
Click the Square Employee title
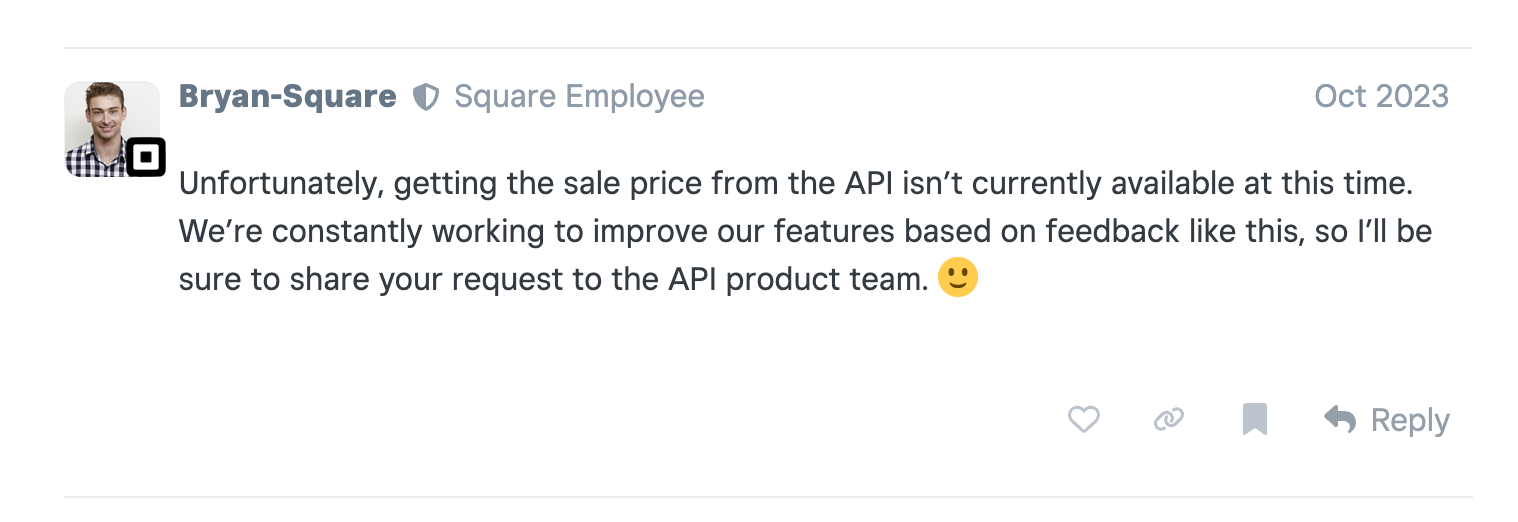pyautogui.click(x=579, y=97)
